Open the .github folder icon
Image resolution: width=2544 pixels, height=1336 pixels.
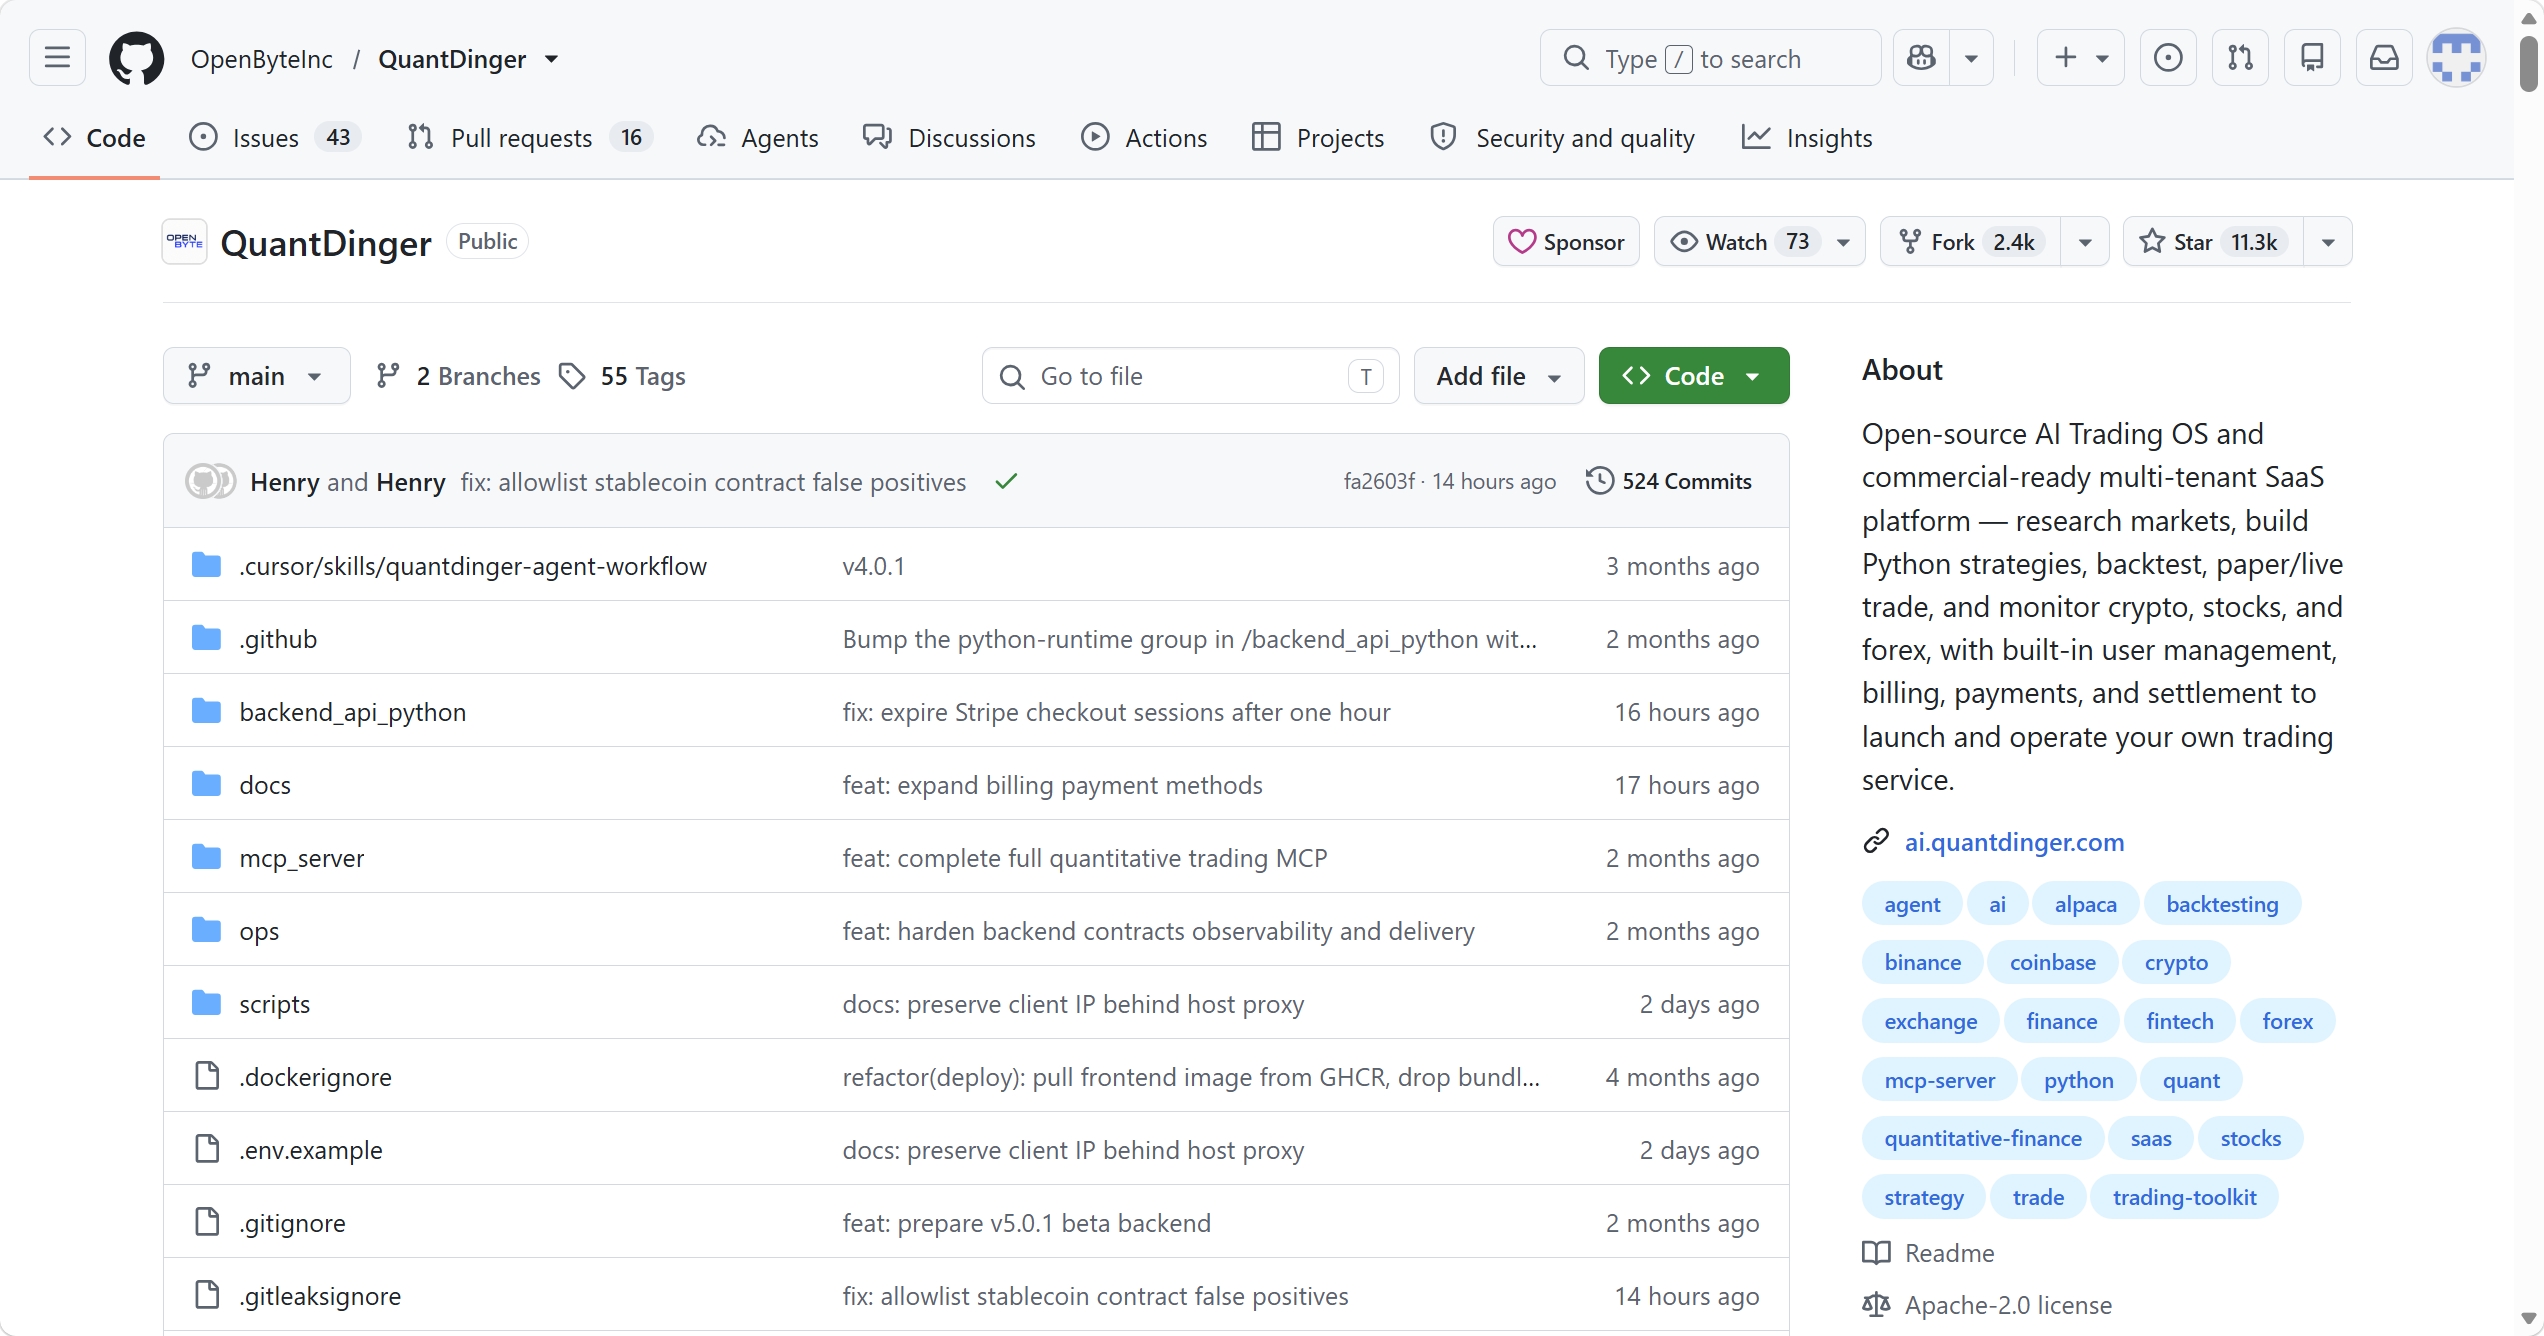(x=206, y=638)
